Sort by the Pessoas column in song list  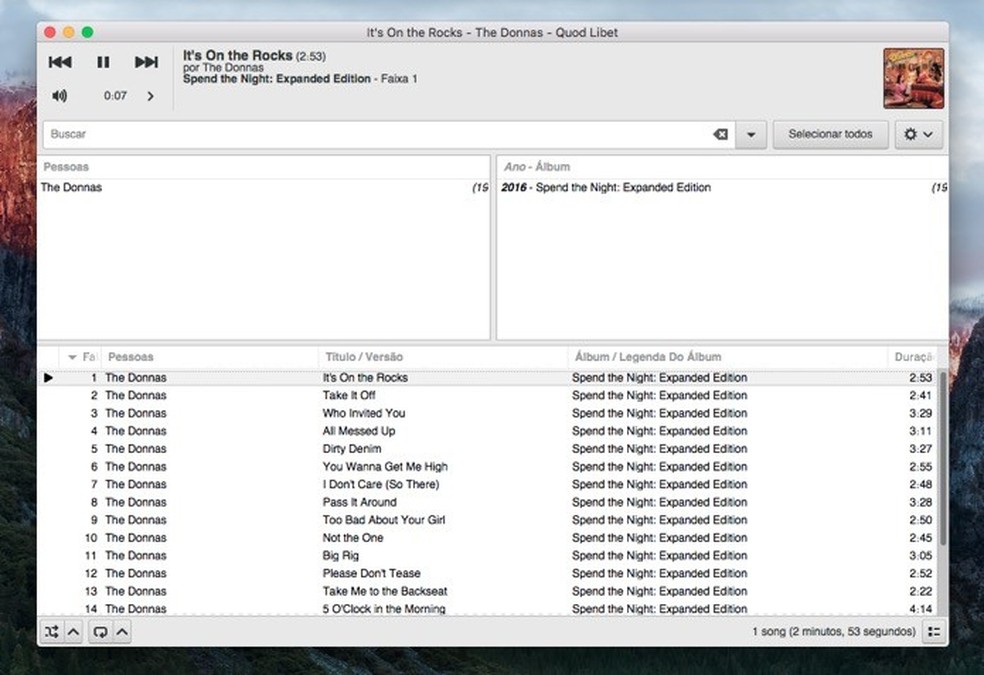(x=210, y=357)
